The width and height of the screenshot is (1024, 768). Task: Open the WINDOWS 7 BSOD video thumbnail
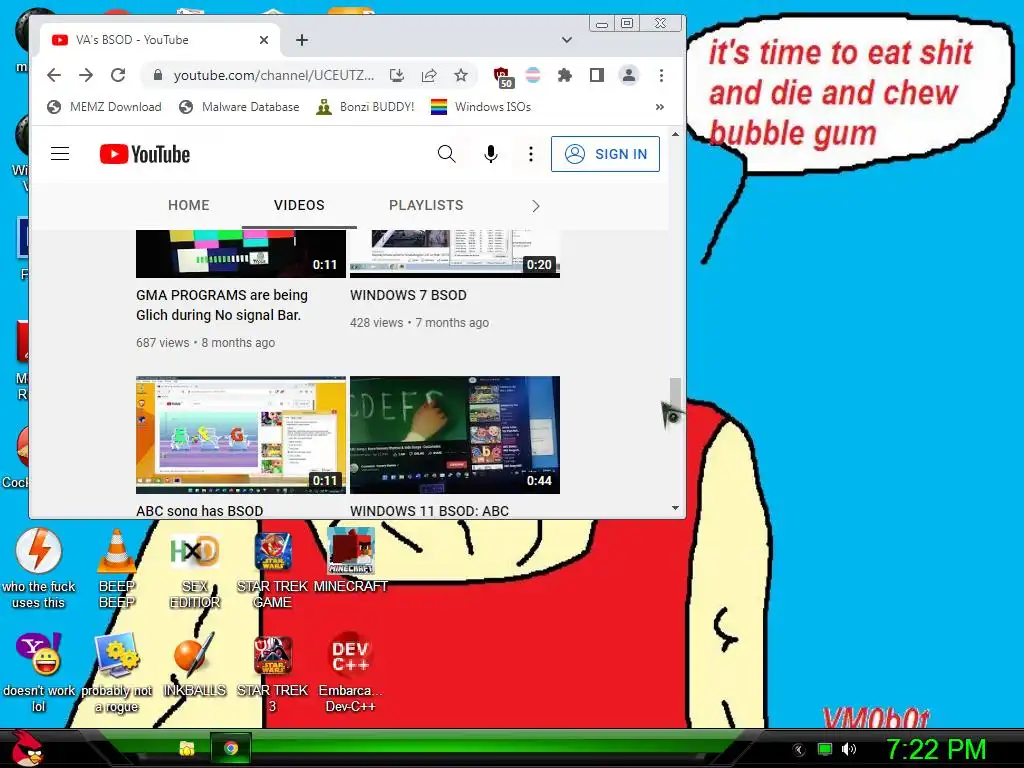point(455,254)
